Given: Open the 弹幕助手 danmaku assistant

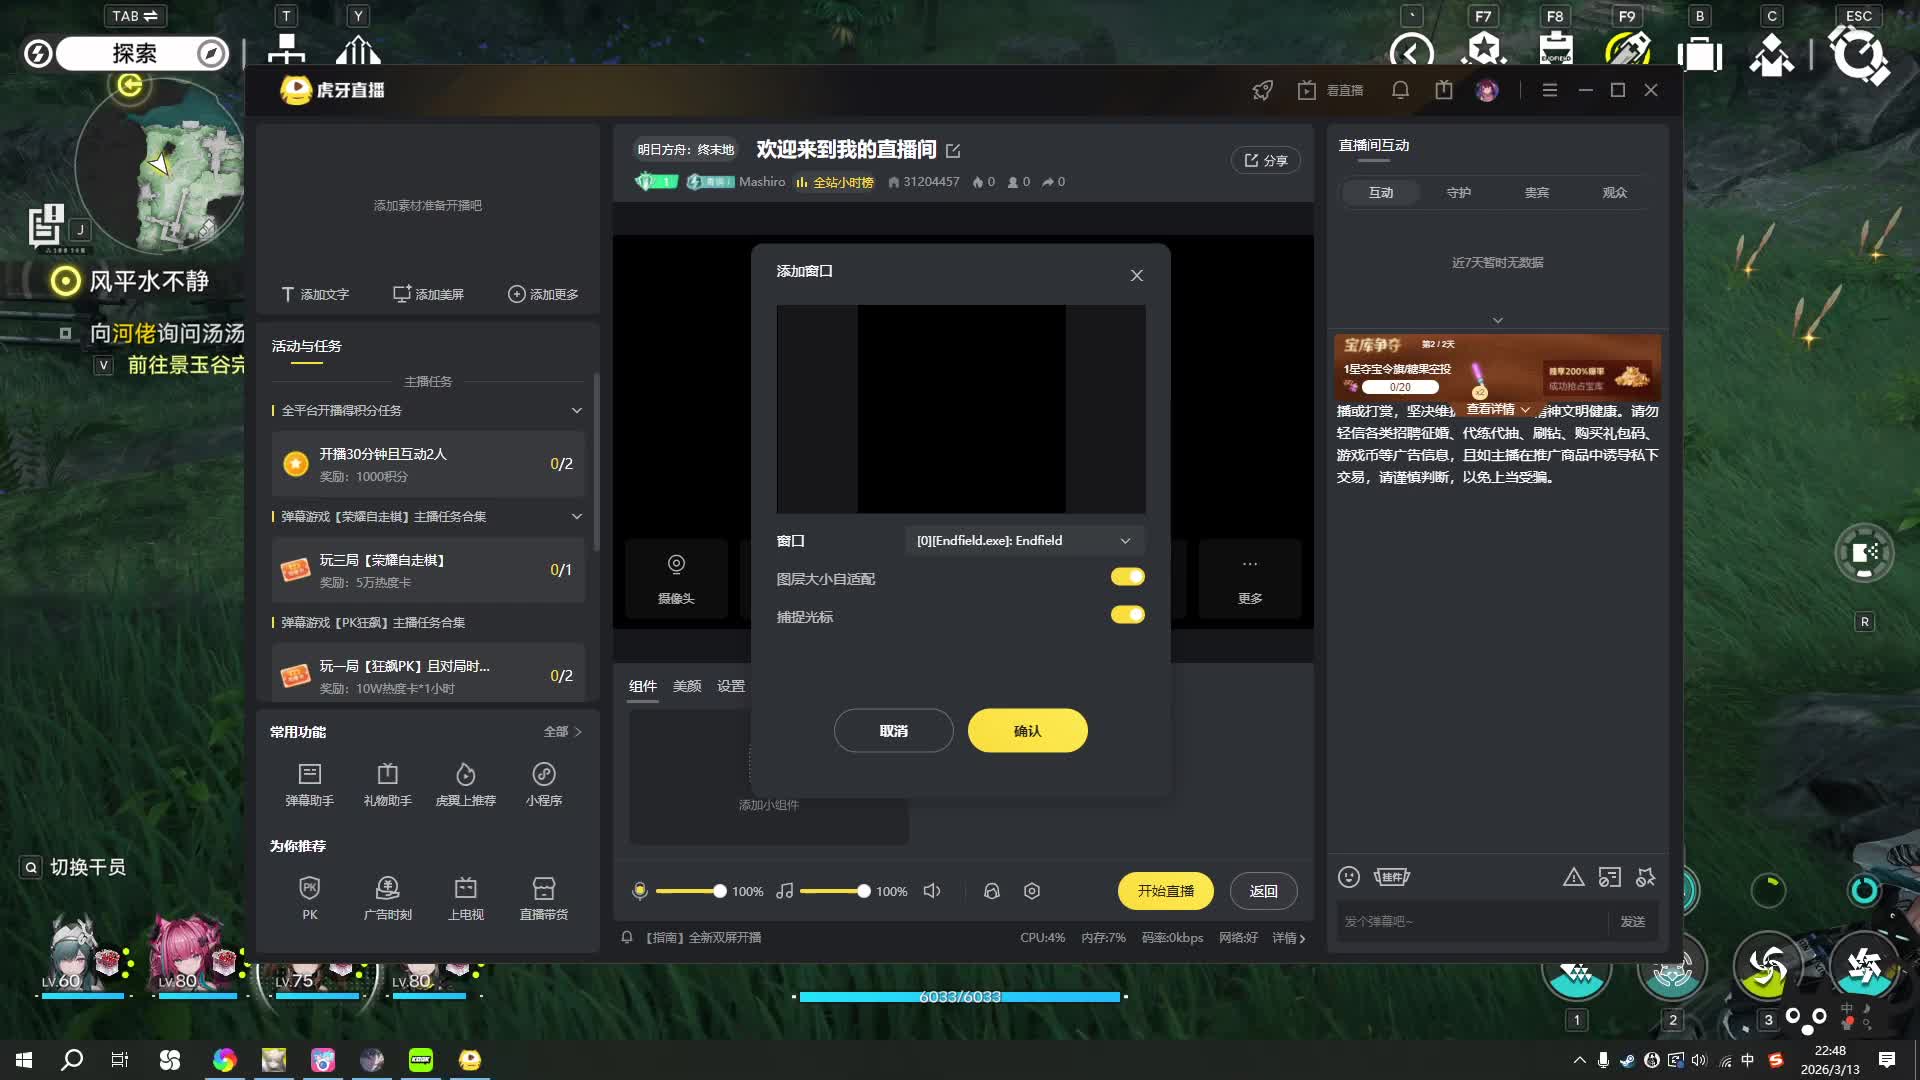Looking at the screenshot, I should 309,775.
